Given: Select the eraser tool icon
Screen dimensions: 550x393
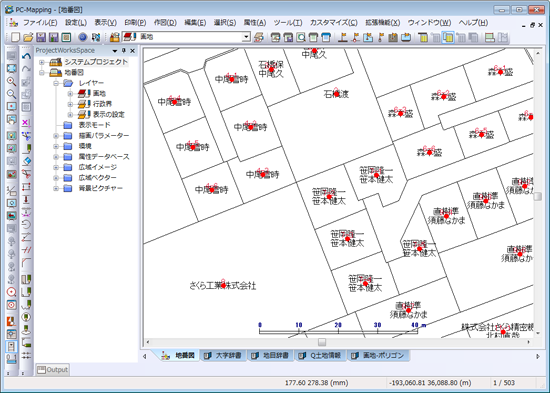Looking at the screenshot, I should point(26,161).
